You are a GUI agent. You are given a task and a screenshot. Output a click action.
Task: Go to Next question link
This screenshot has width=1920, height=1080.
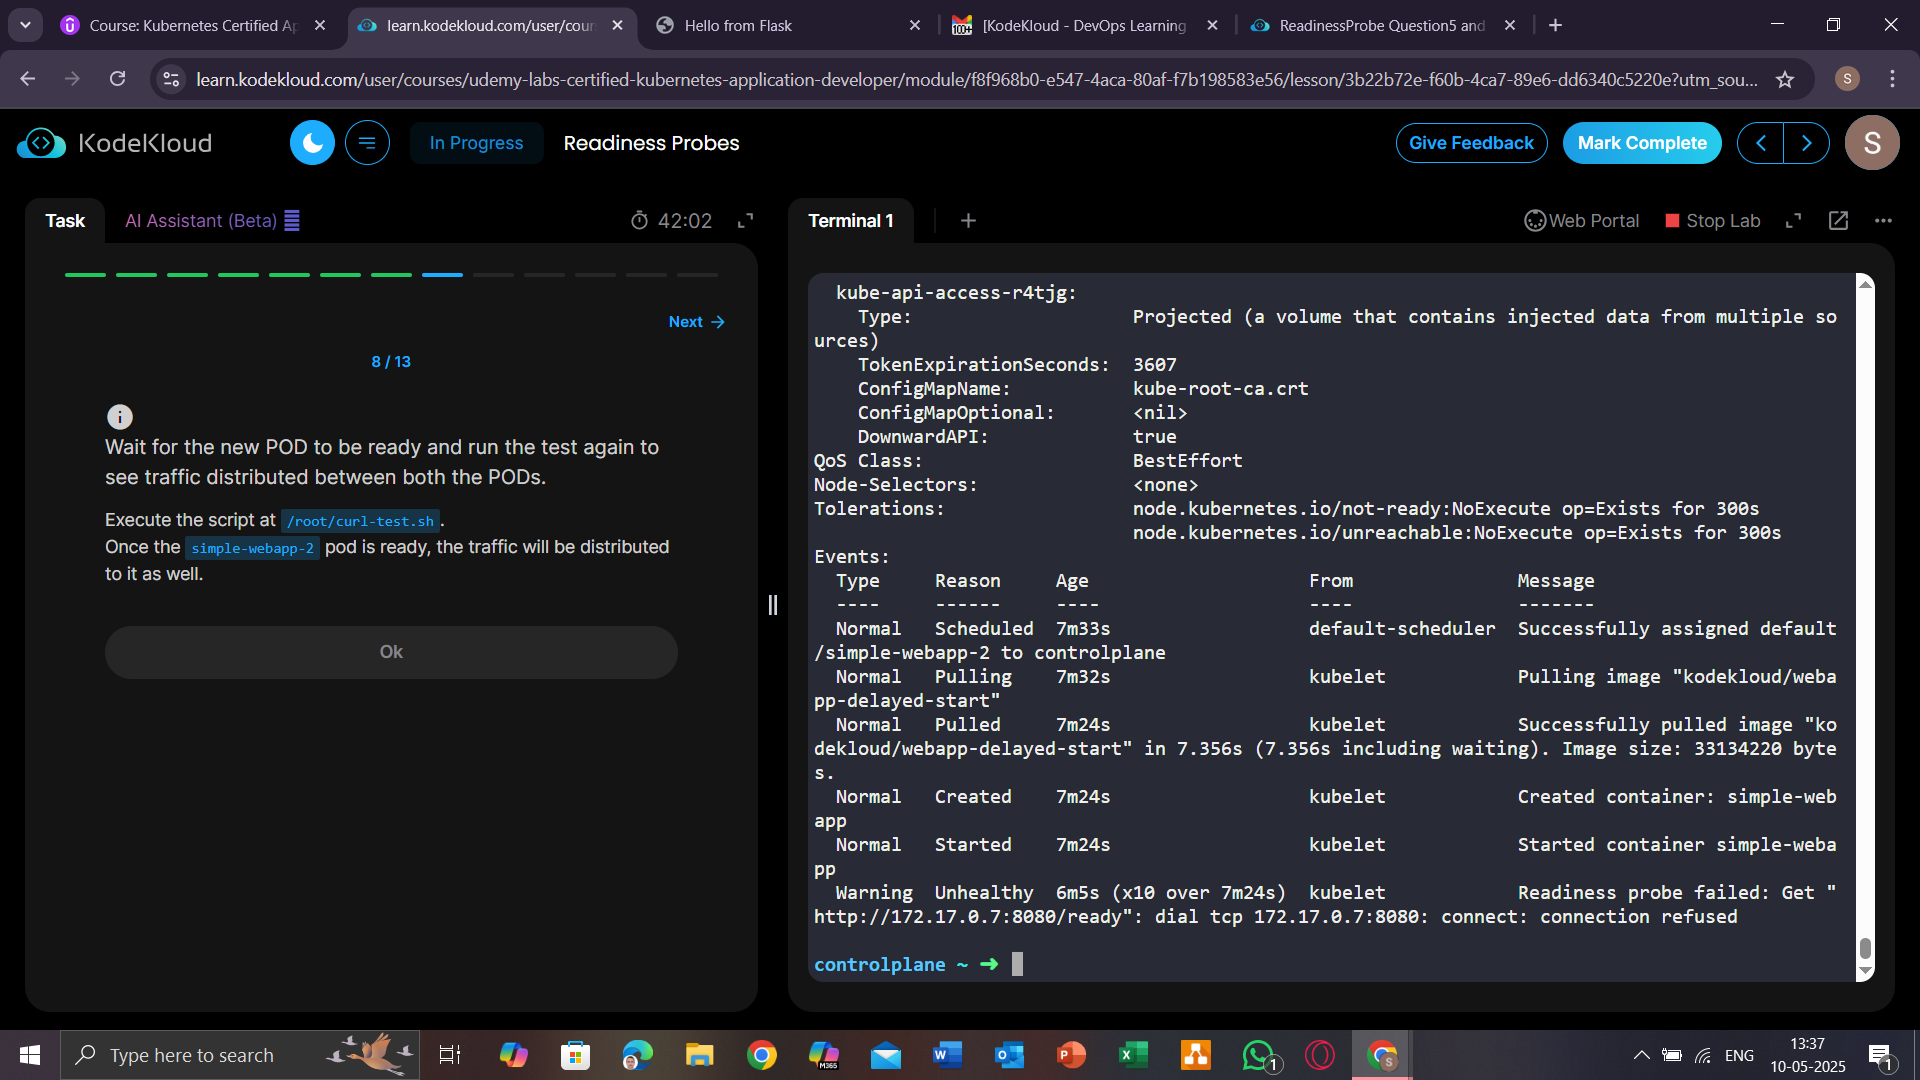pyautogui.click(x=696, y=321)
